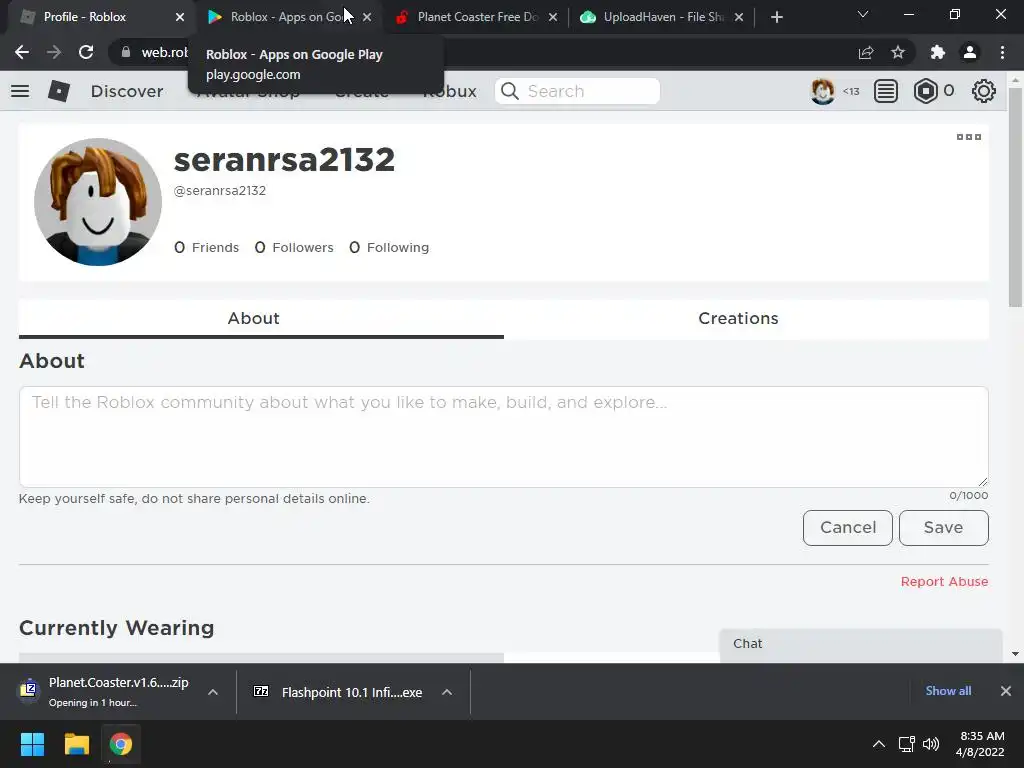Click the About description text area
This screenshot has width=1024, height=768.
click(x=504, y=436)
